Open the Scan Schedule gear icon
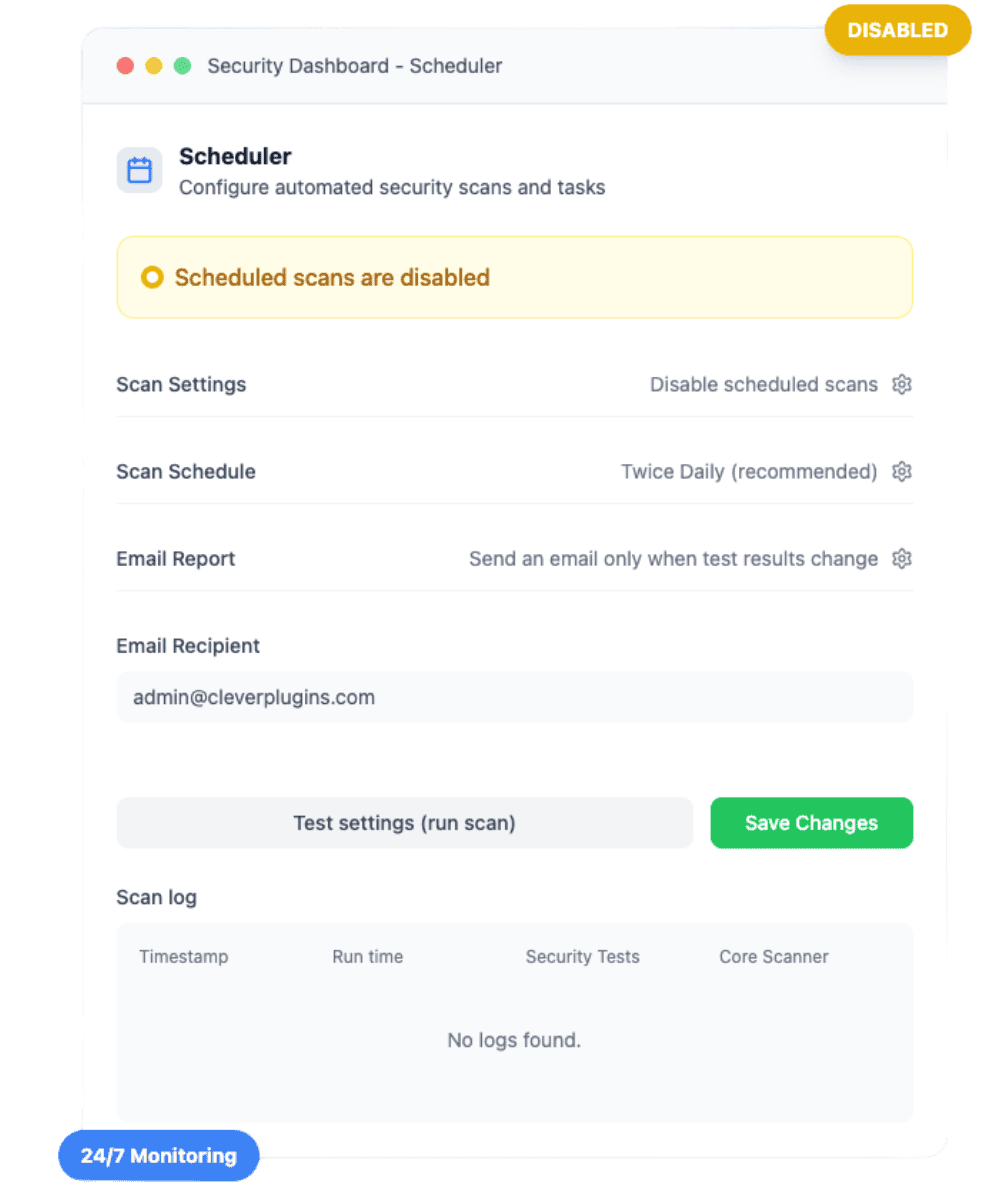Screen dimensions: 1000x1200 click(x=902, y=472)
